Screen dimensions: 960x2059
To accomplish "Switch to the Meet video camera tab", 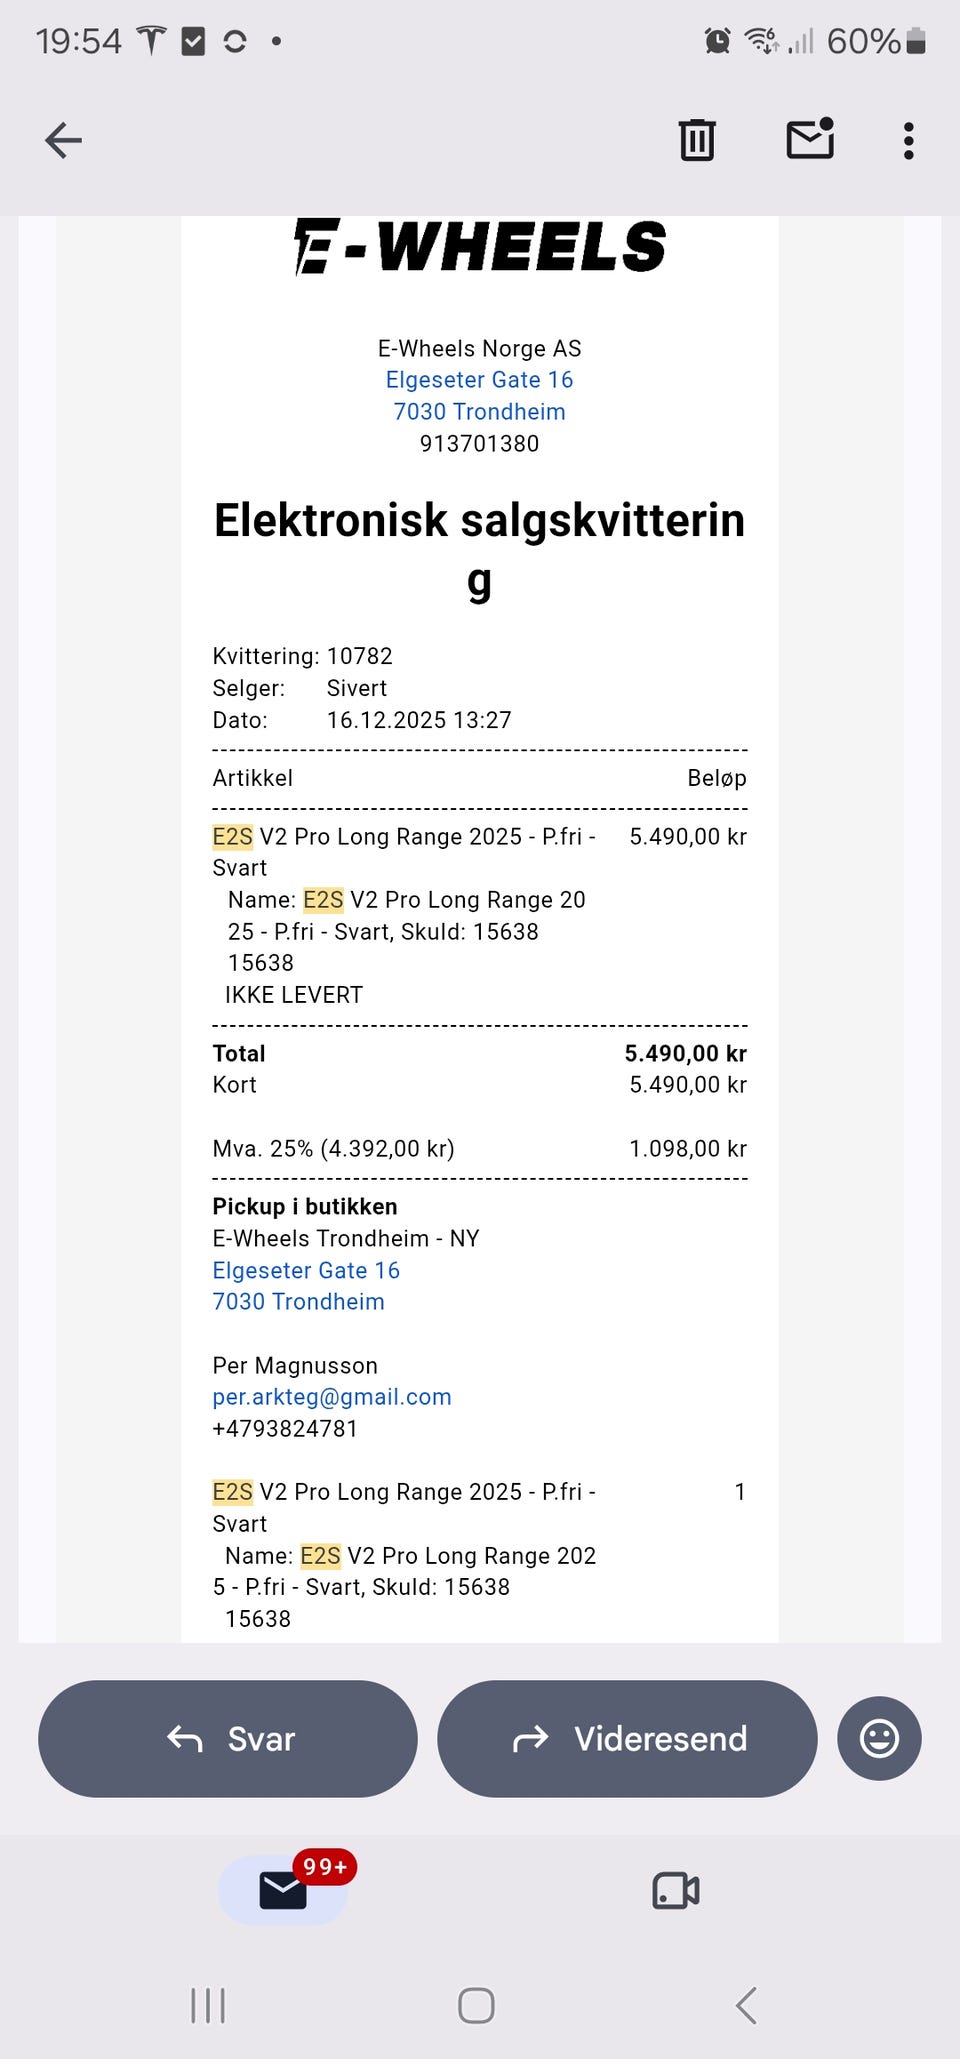I will pos(676,1890).
